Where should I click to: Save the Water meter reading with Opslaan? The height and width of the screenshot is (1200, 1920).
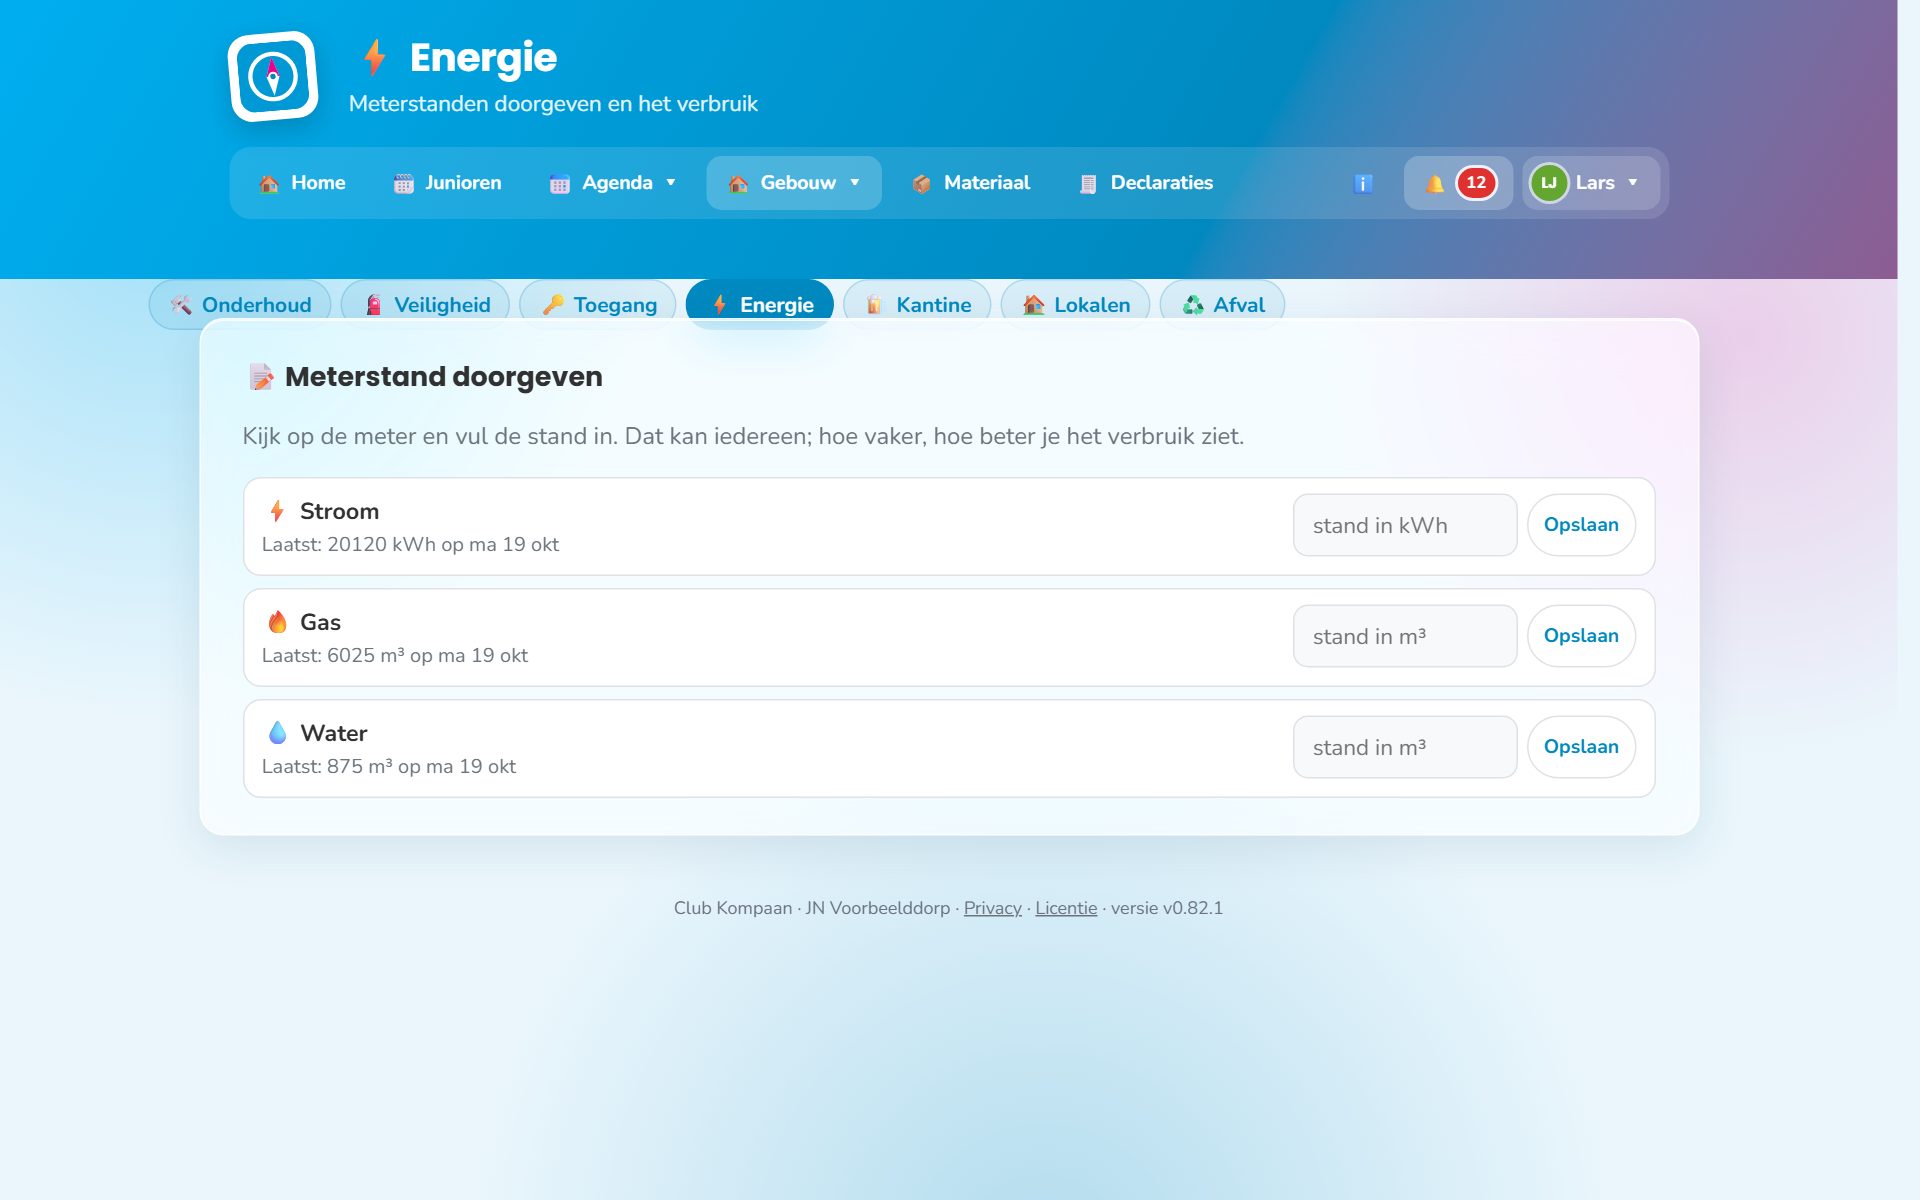click(1581, 747)
